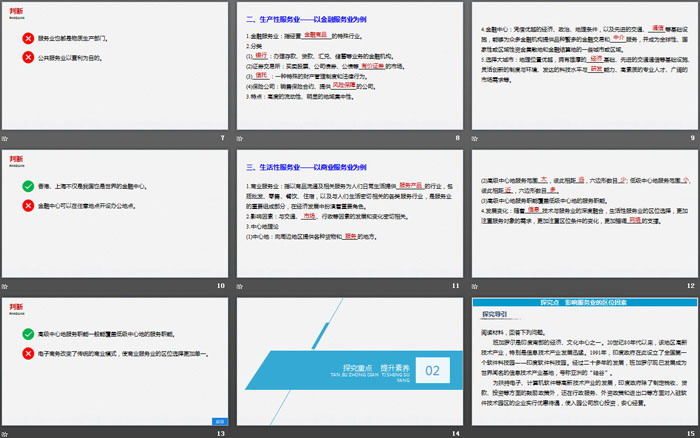Click the animation star icon under slide 9
This screenshot has width=700, height=438.
click(475, 138)
